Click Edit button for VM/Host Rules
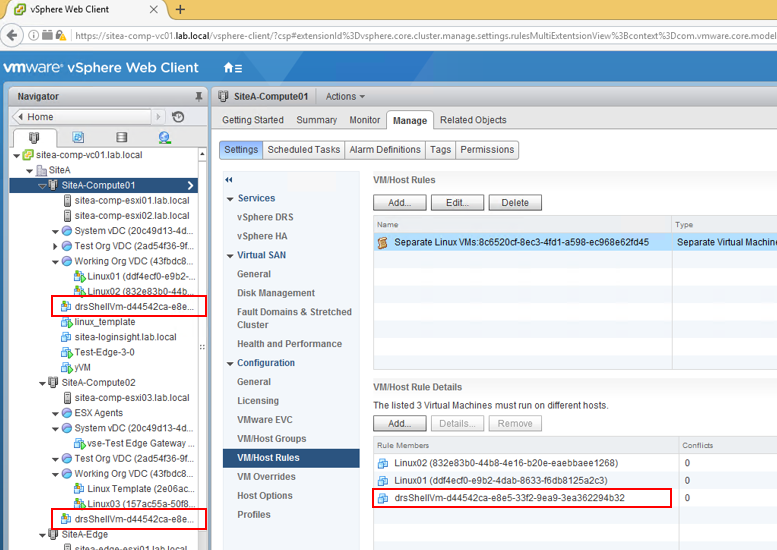Viewport: 777px width, 550px height. (x=457, y=202)
